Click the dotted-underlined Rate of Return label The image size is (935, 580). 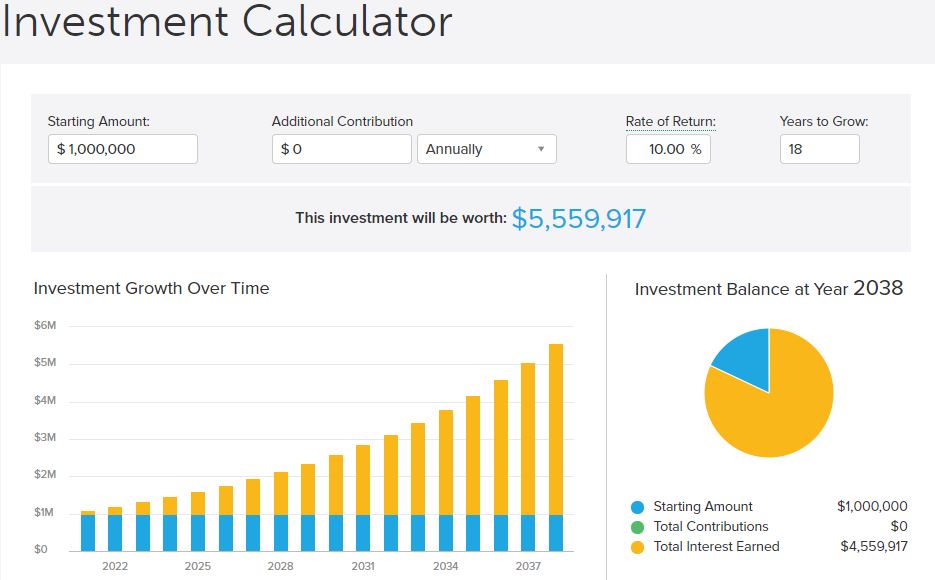tap(670, 122)
